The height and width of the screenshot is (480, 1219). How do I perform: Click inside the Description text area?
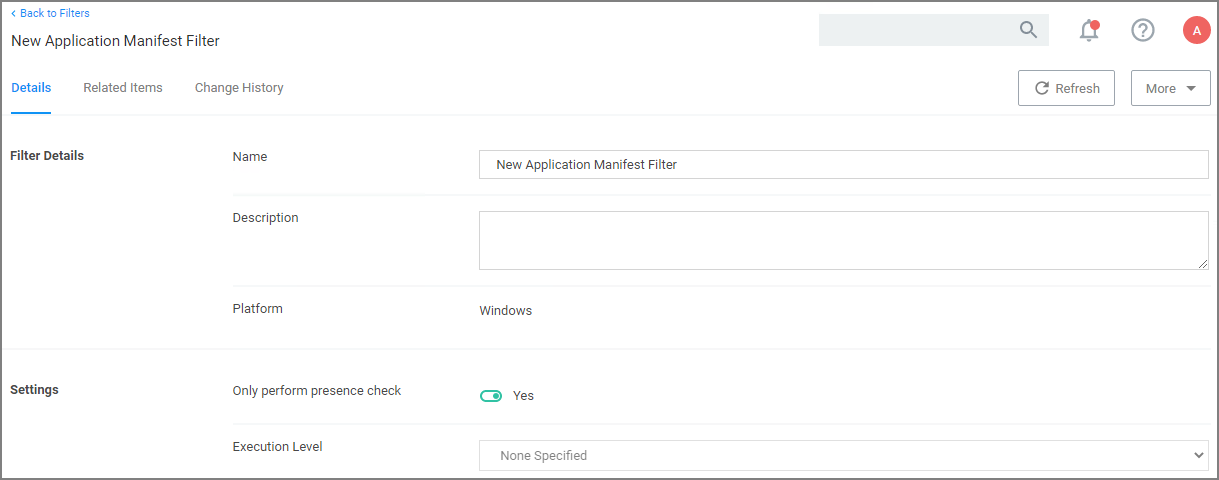(x=843, y=240)
